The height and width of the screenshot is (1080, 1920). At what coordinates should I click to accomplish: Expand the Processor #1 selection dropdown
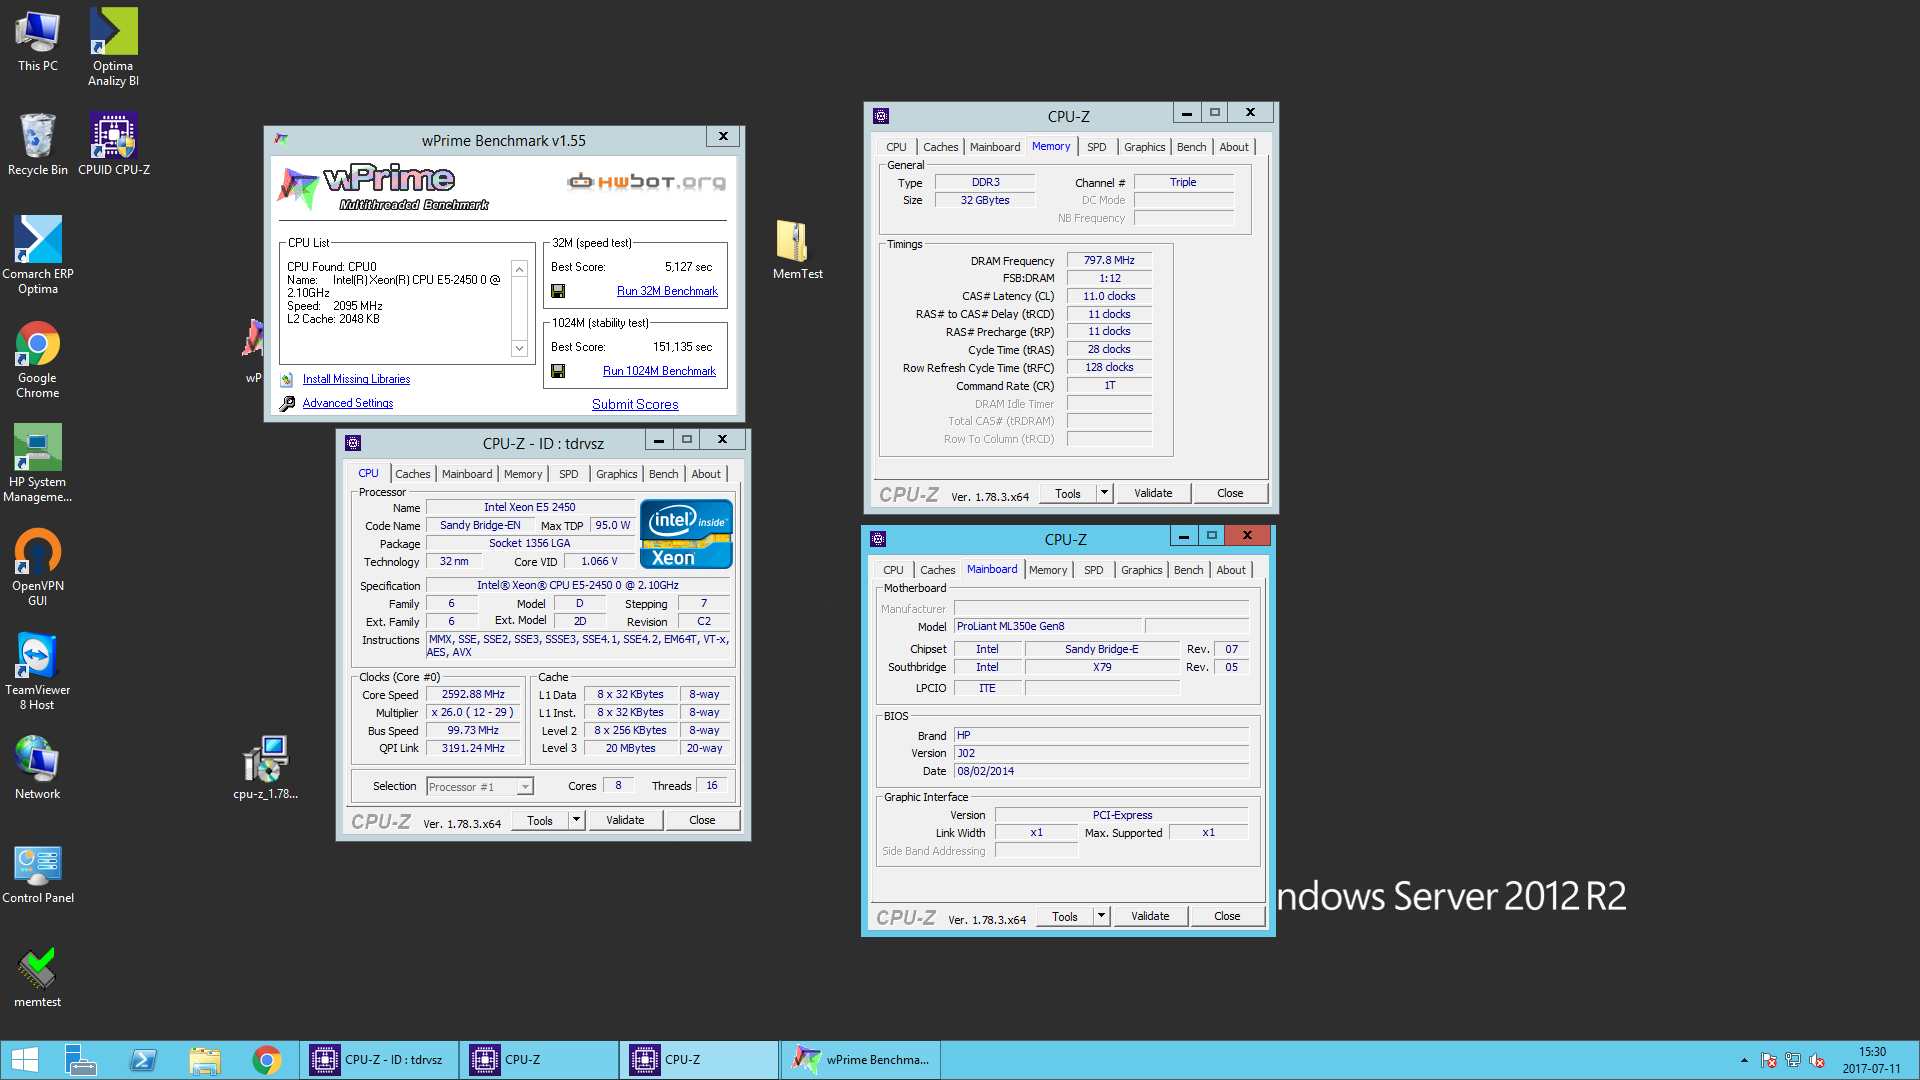click(525, 787)
